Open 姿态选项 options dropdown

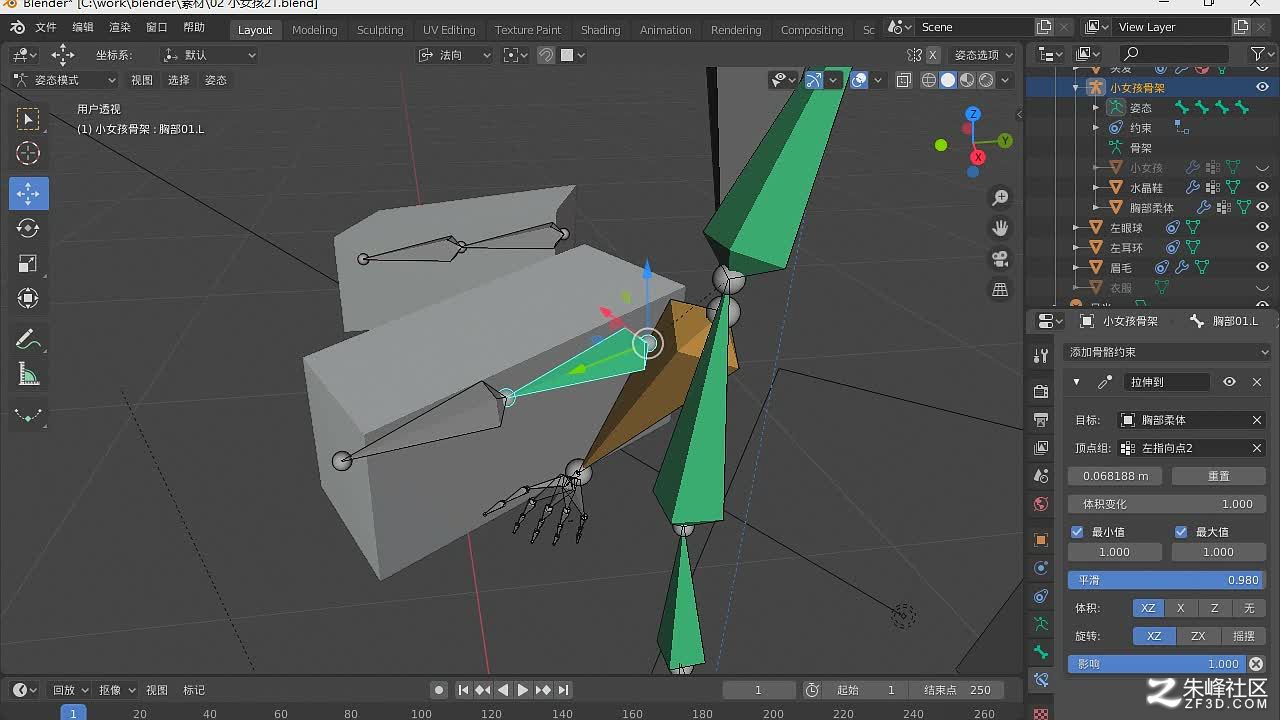pyautogui.click(x=983, y=55)
